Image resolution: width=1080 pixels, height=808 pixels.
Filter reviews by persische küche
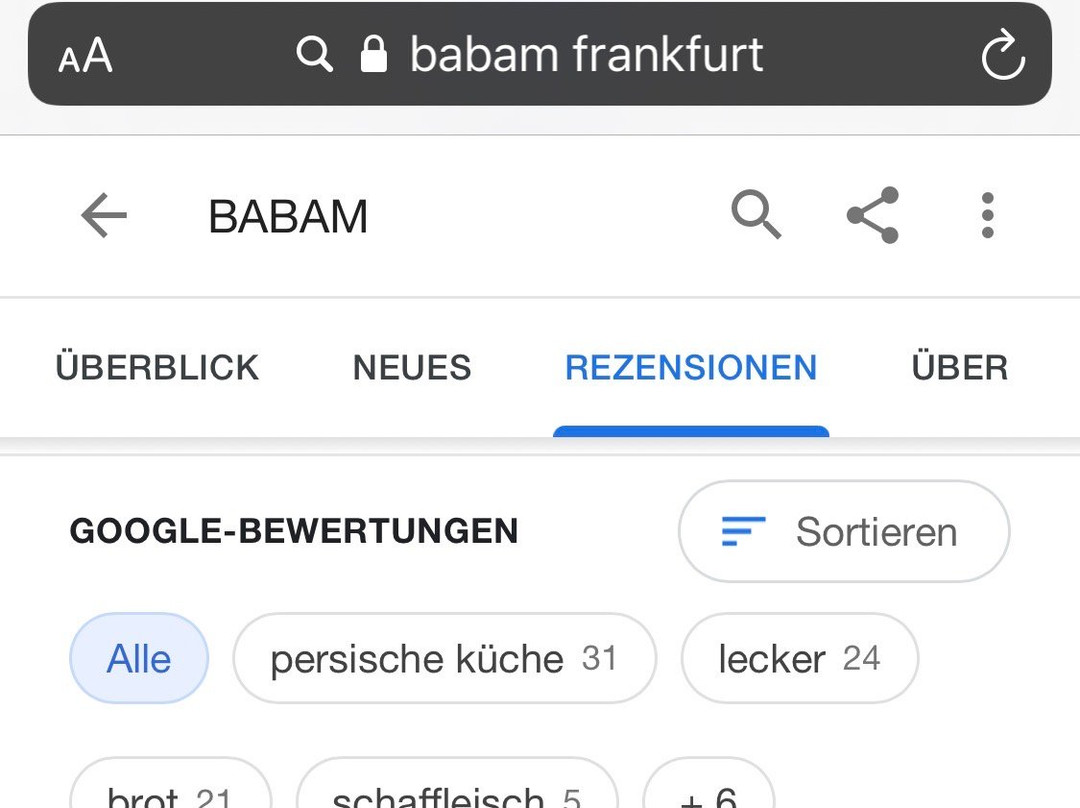tap(444, 659)
